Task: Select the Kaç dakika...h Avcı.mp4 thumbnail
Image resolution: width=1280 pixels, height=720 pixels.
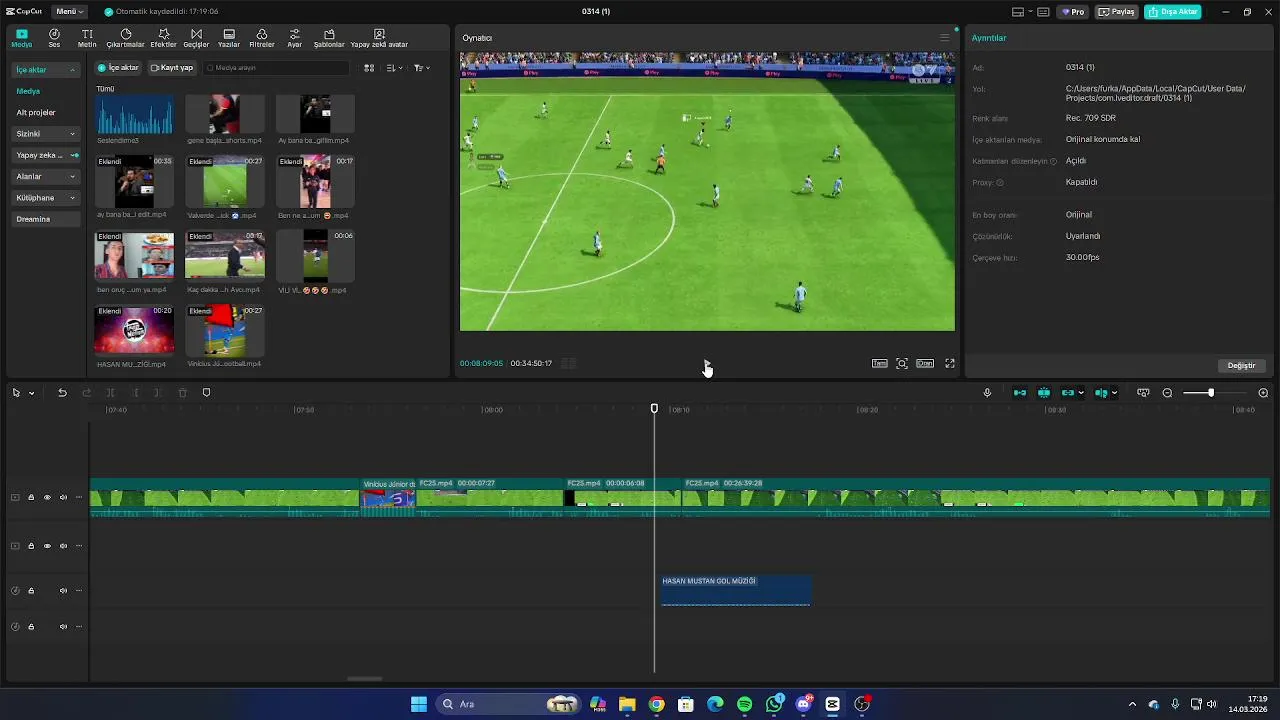Action: pos(225,255)
